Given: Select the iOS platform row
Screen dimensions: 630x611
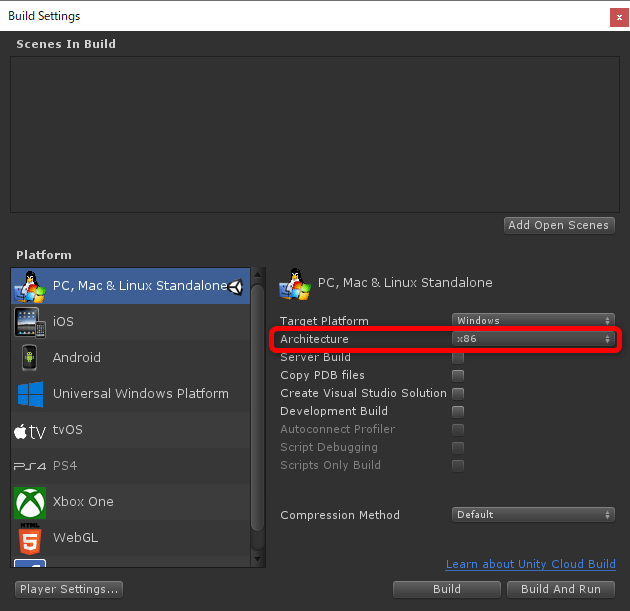Looking at the screenshot, I should 131,322.
